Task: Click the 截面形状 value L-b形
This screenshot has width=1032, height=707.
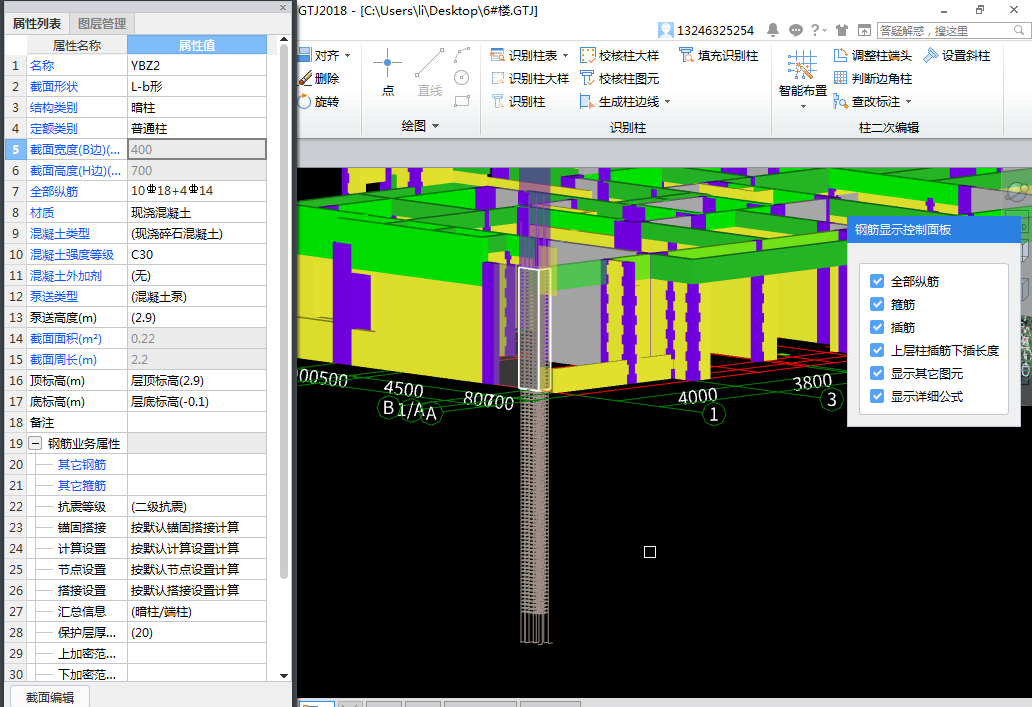Action: [197, 86]
